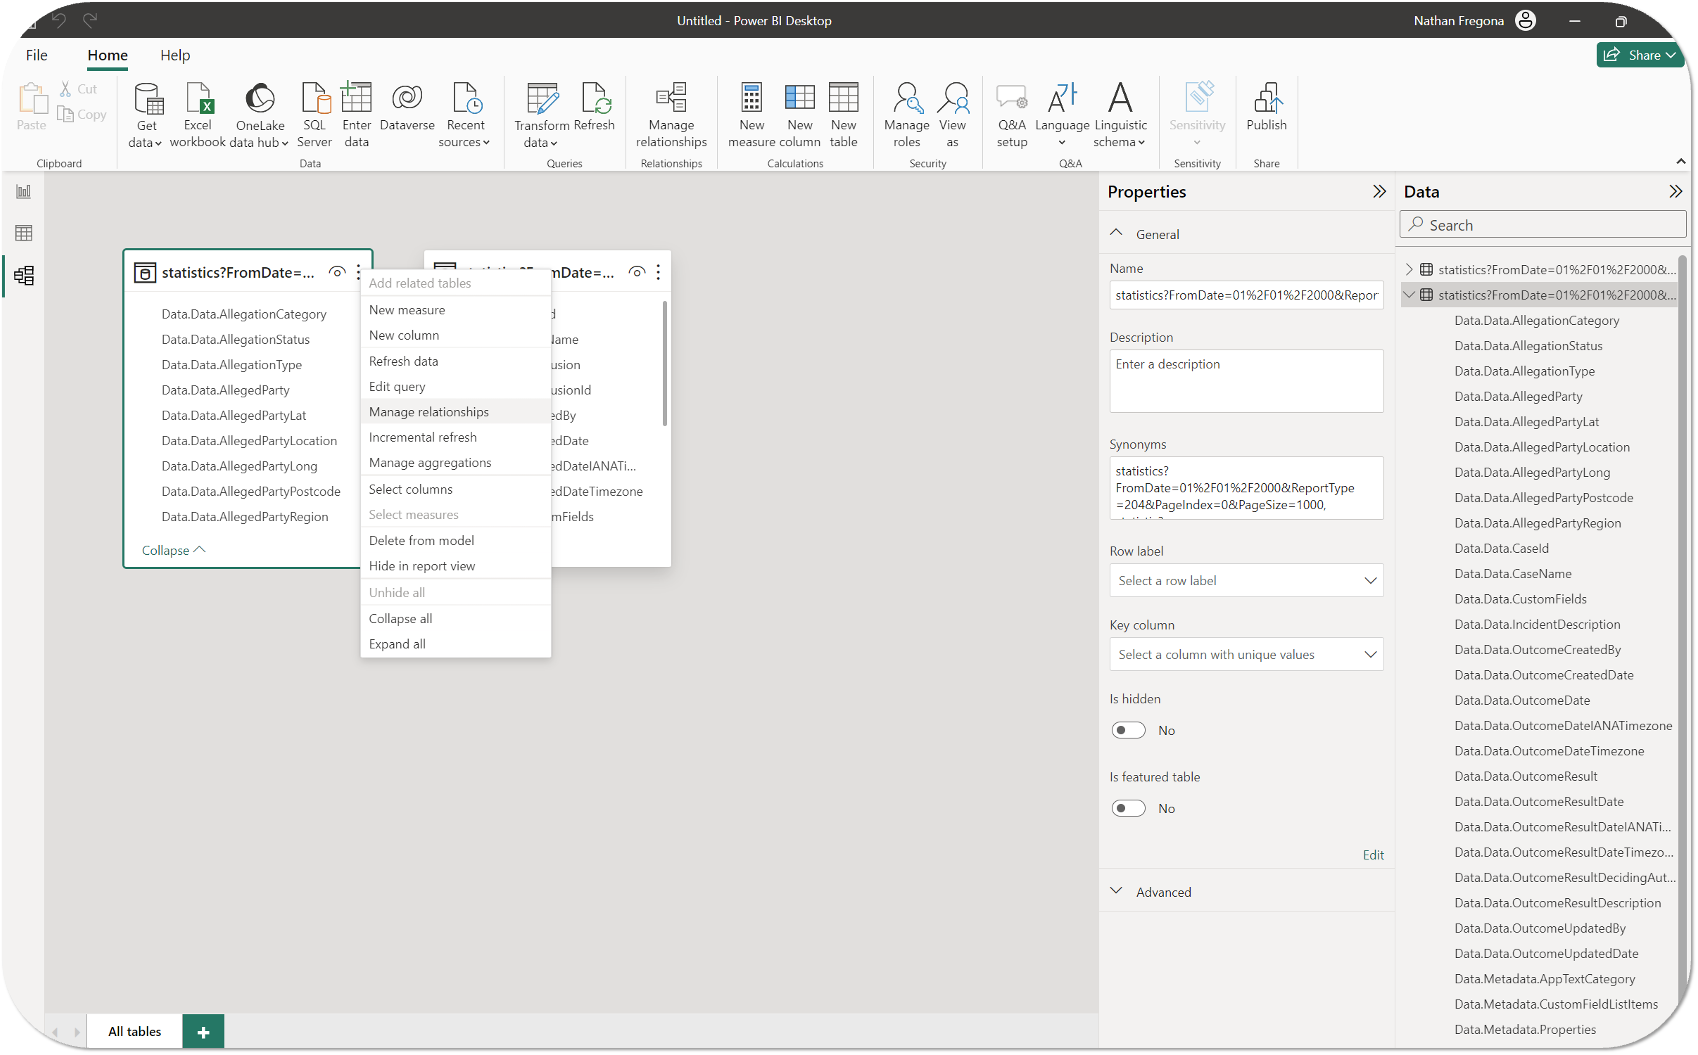Viewport: 1698px width, 1055px height.
Task: Select 'Manage relationships' in context menu
Action: [429, 412]
